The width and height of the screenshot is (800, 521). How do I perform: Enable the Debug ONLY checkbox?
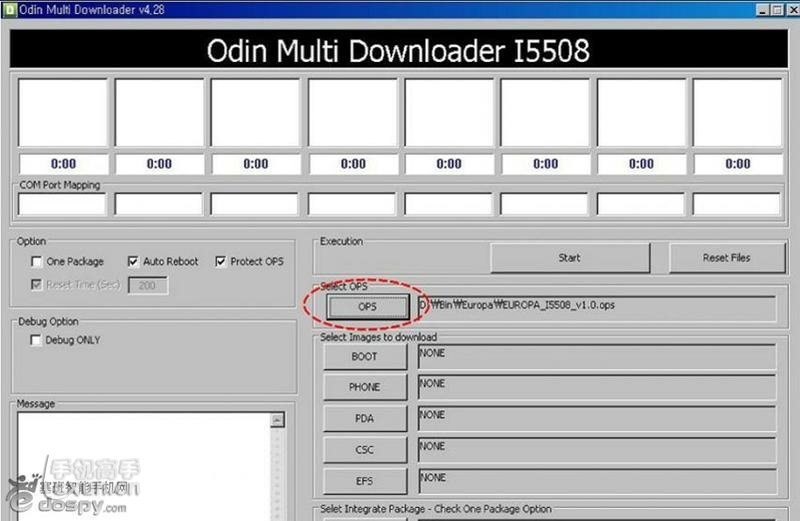[x=35, y=340]
